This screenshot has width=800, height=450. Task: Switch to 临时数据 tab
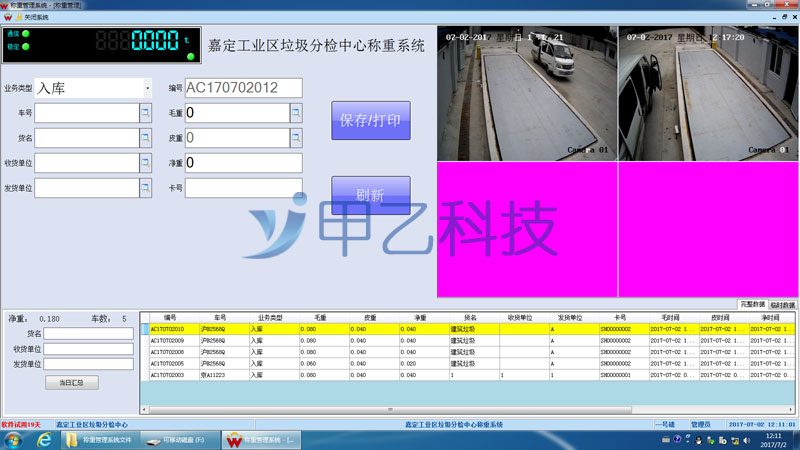click(783, 304)
